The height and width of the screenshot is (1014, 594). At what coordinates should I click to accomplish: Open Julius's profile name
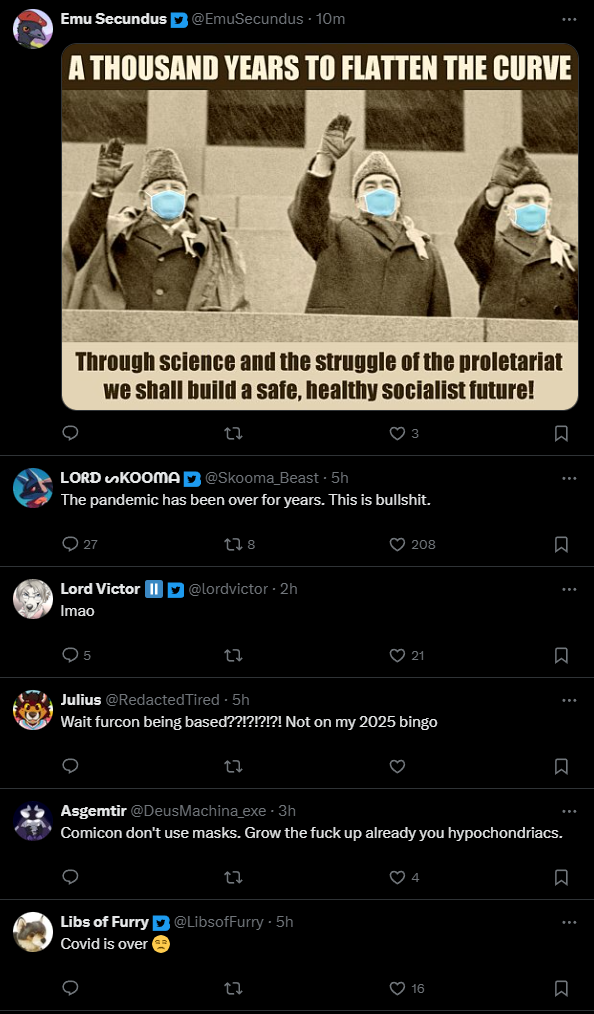(81, 700)
